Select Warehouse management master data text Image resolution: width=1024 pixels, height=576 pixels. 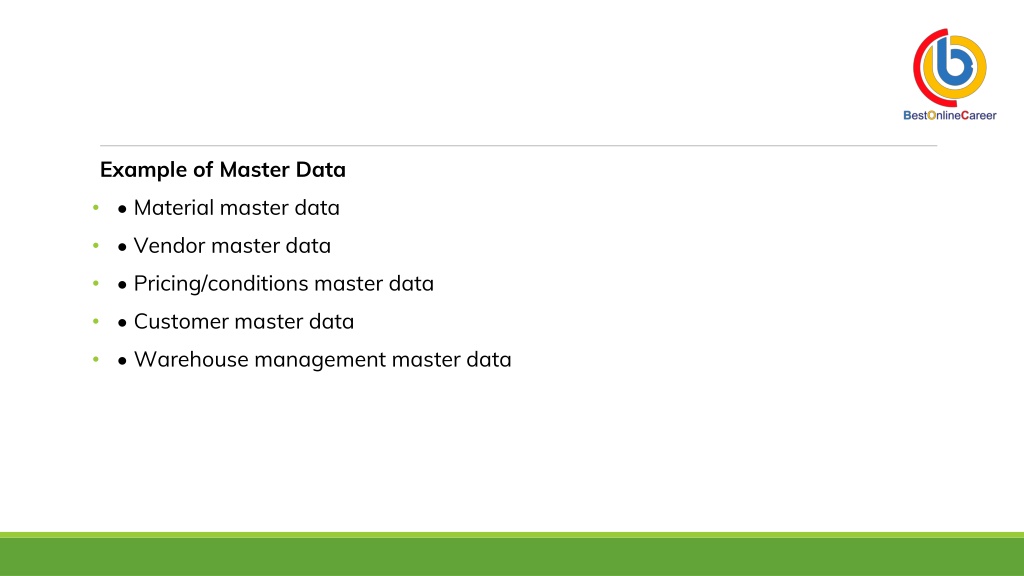[323, 359]
